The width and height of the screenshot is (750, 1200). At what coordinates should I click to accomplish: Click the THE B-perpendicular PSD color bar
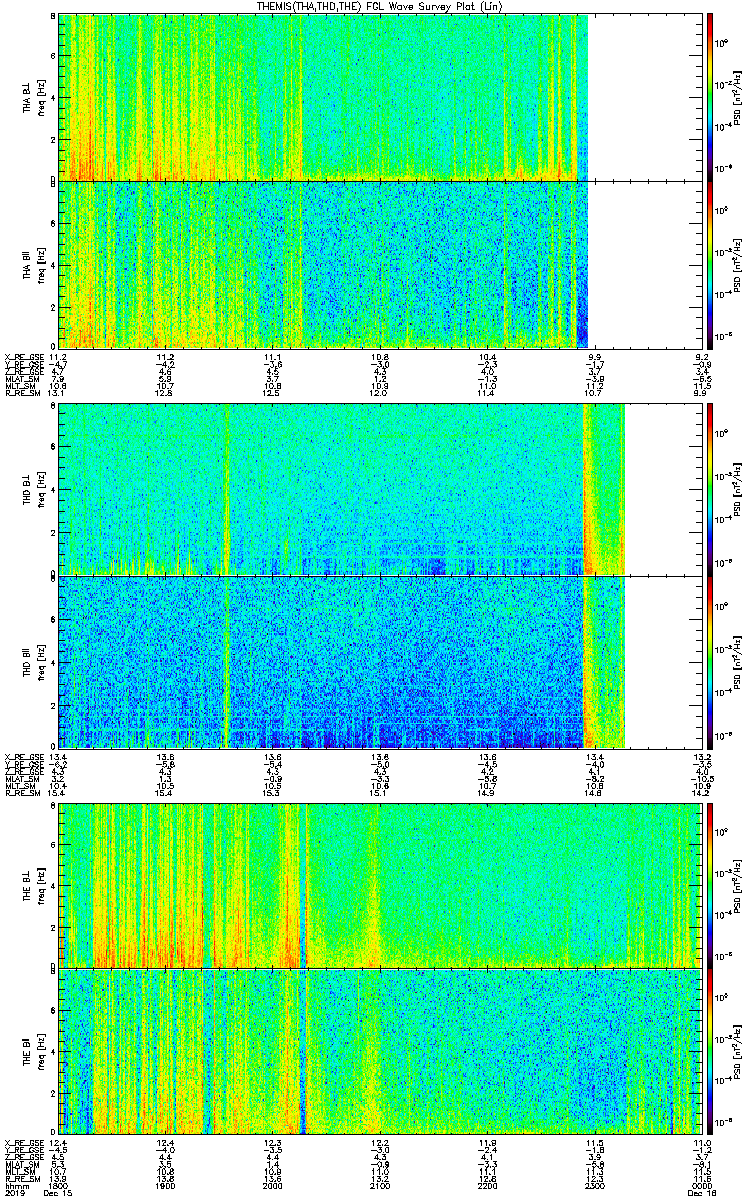[x=711, y=884]
